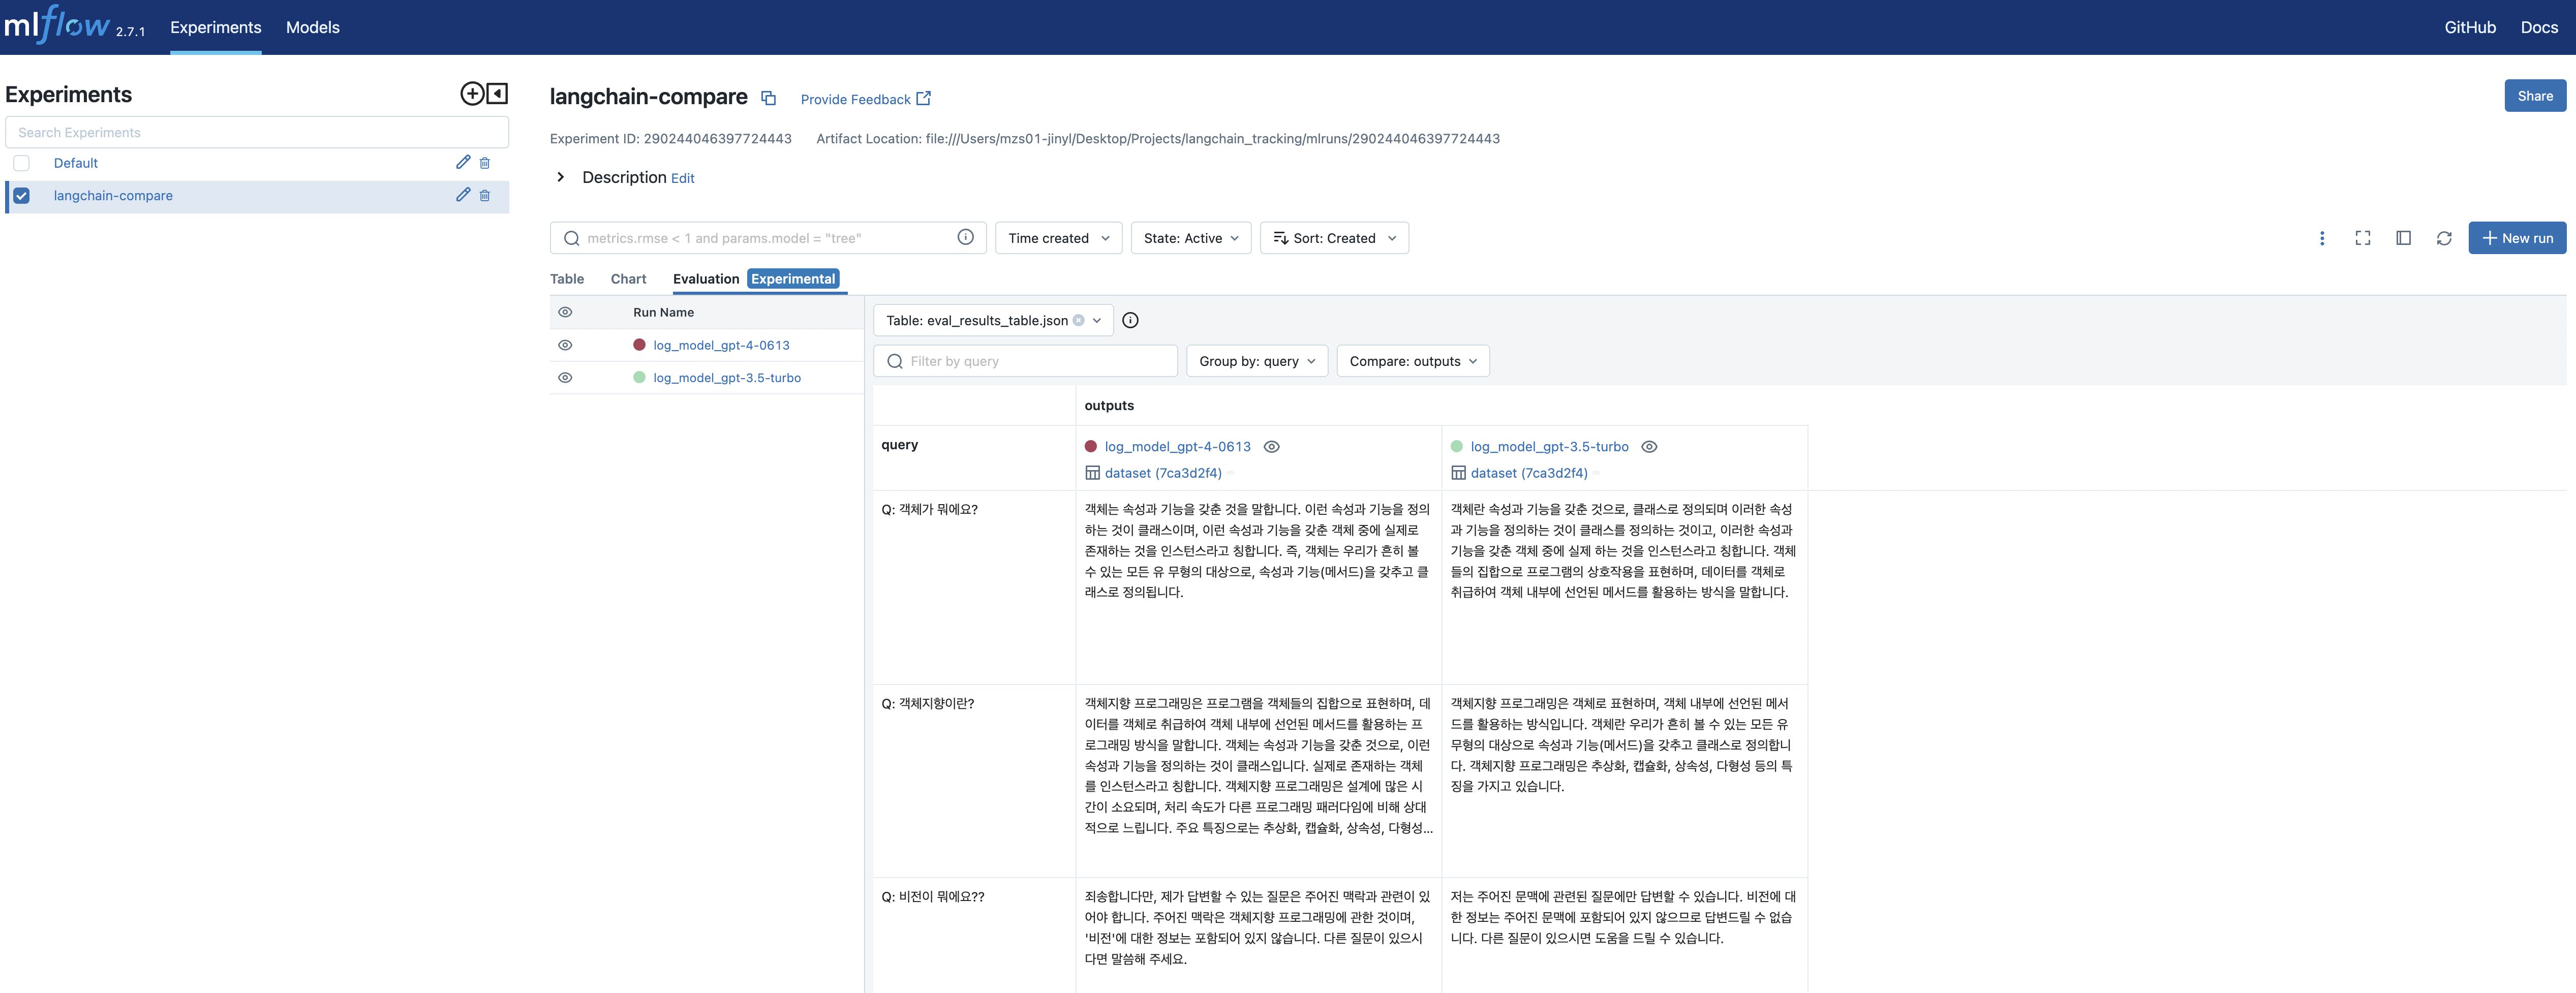Create a new experiment with the plus icon
This screenshot has width=2576, height=993.
(x=471, y=94)
